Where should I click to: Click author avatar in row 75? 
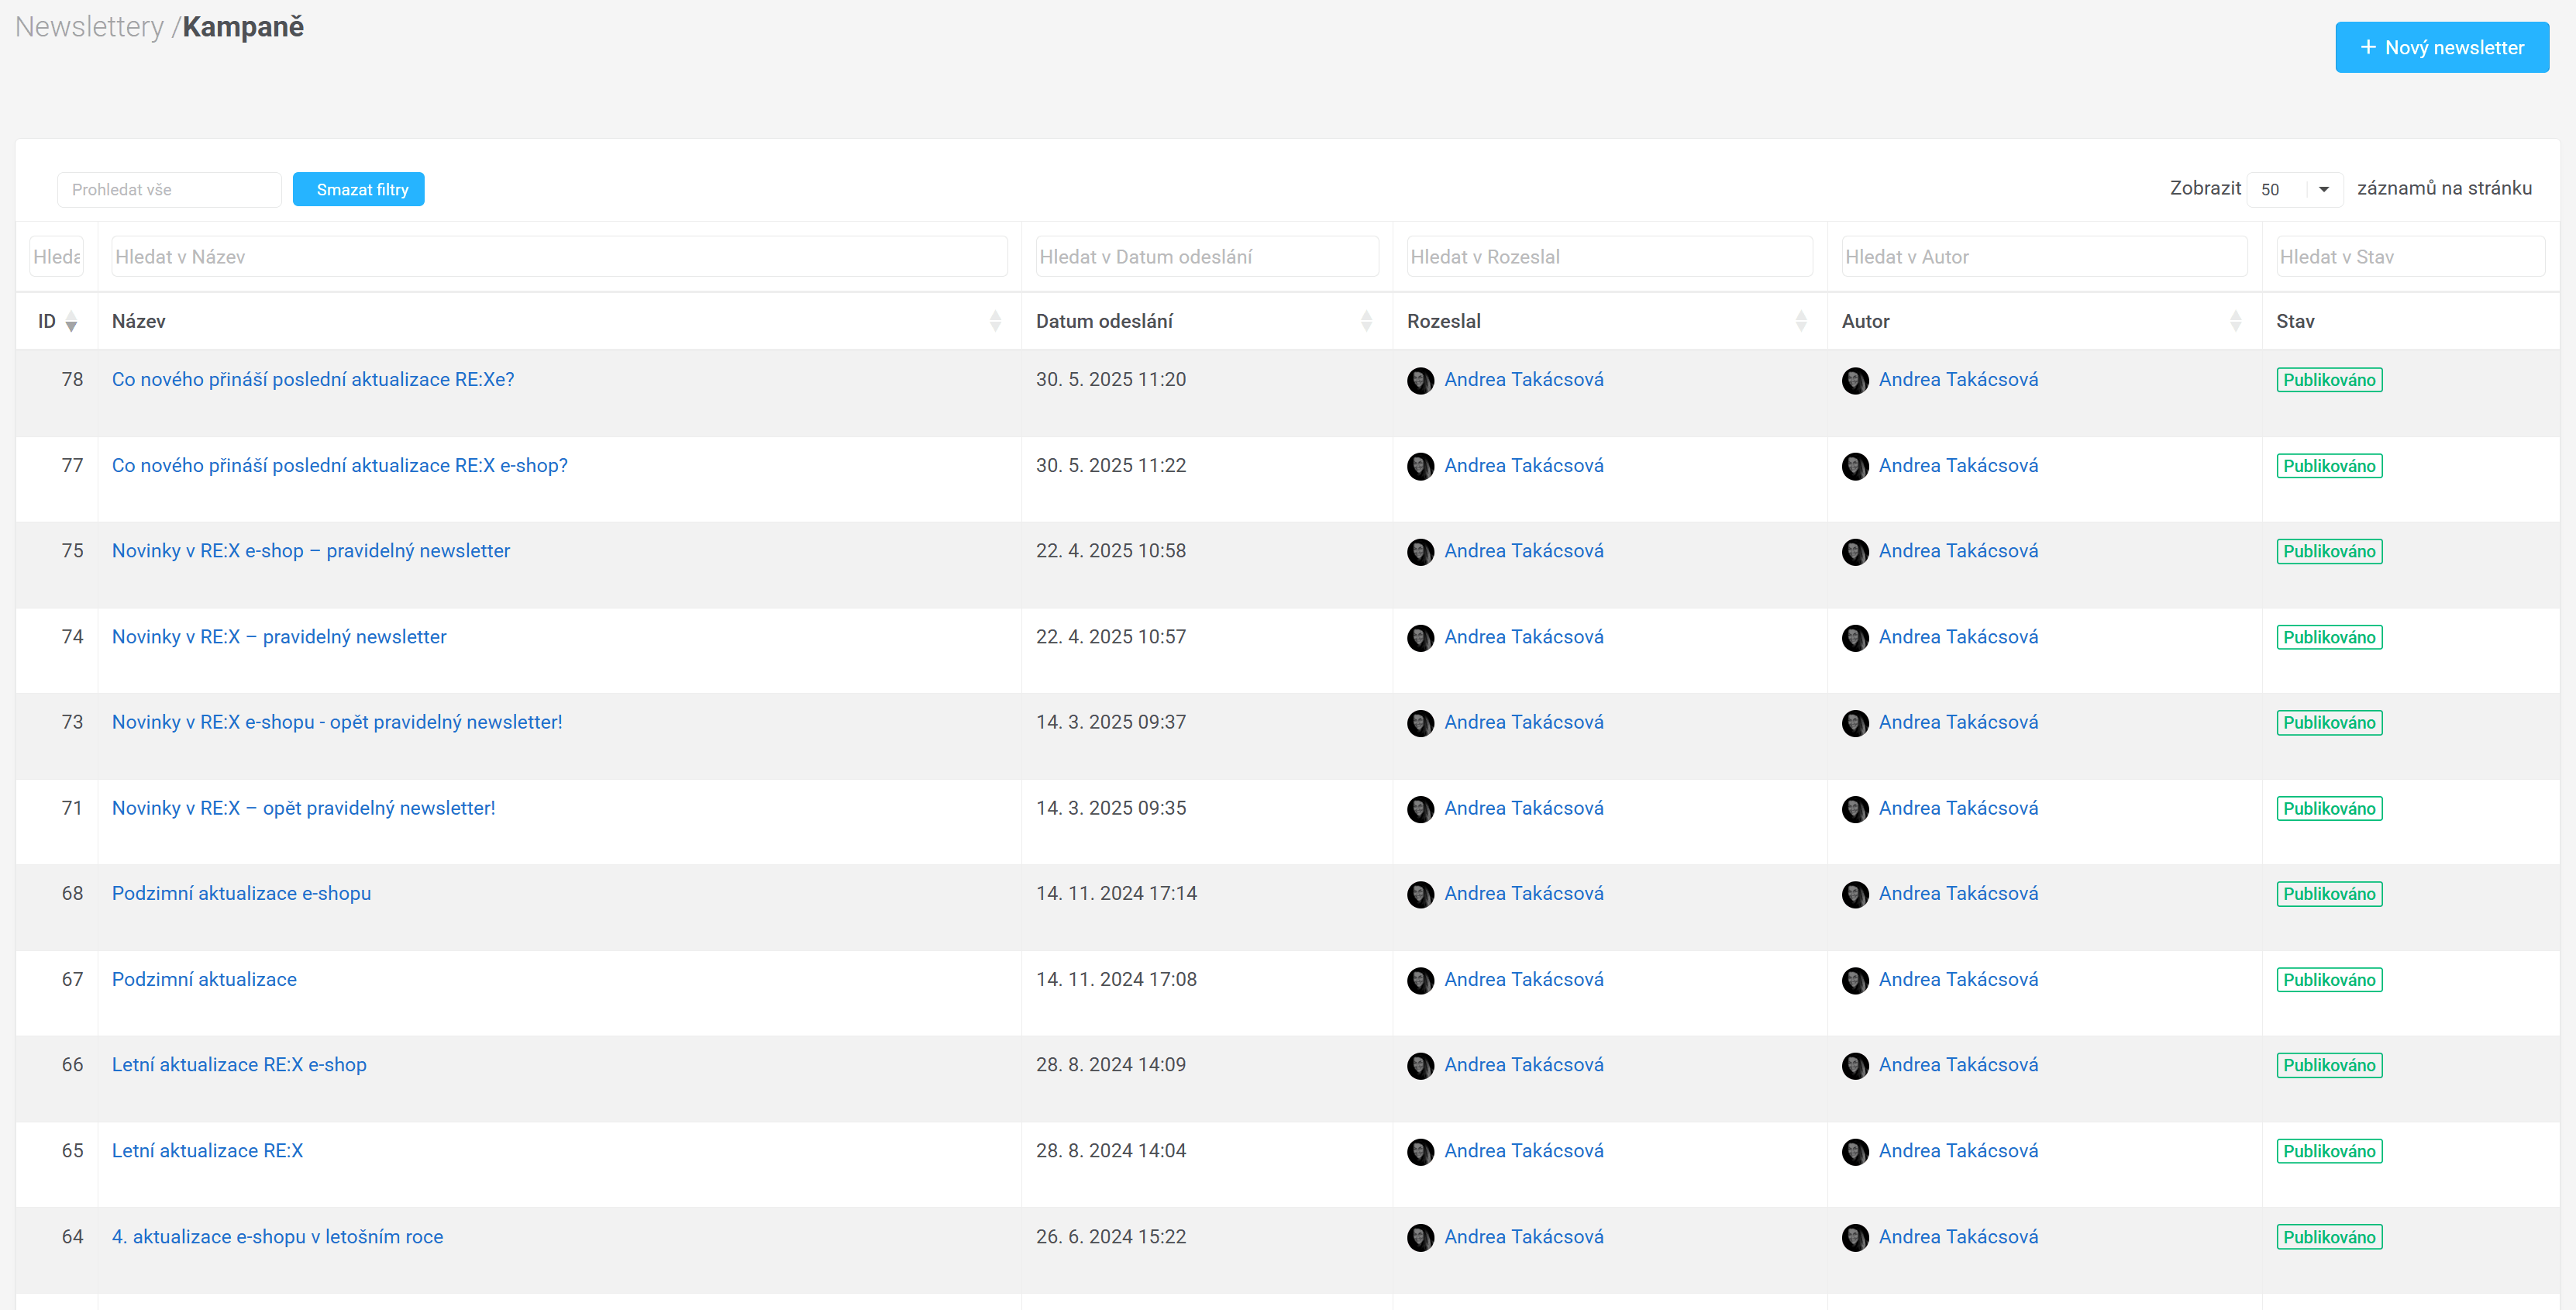coord(1855,552)
